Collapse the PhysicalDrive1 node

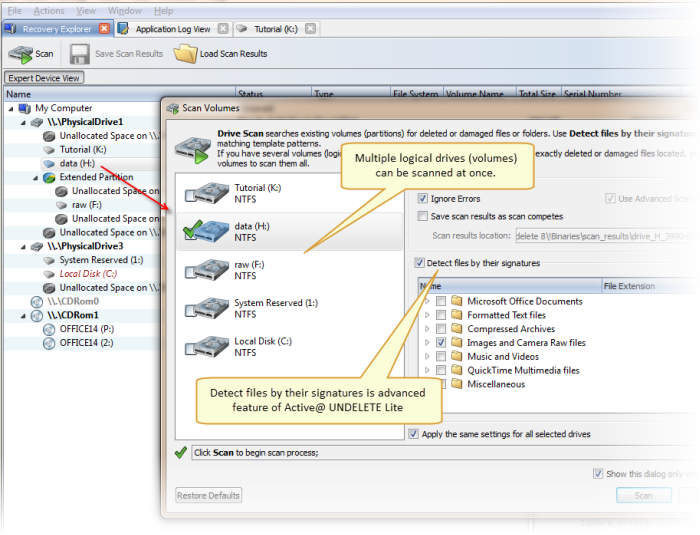click(x=23, y=122)
